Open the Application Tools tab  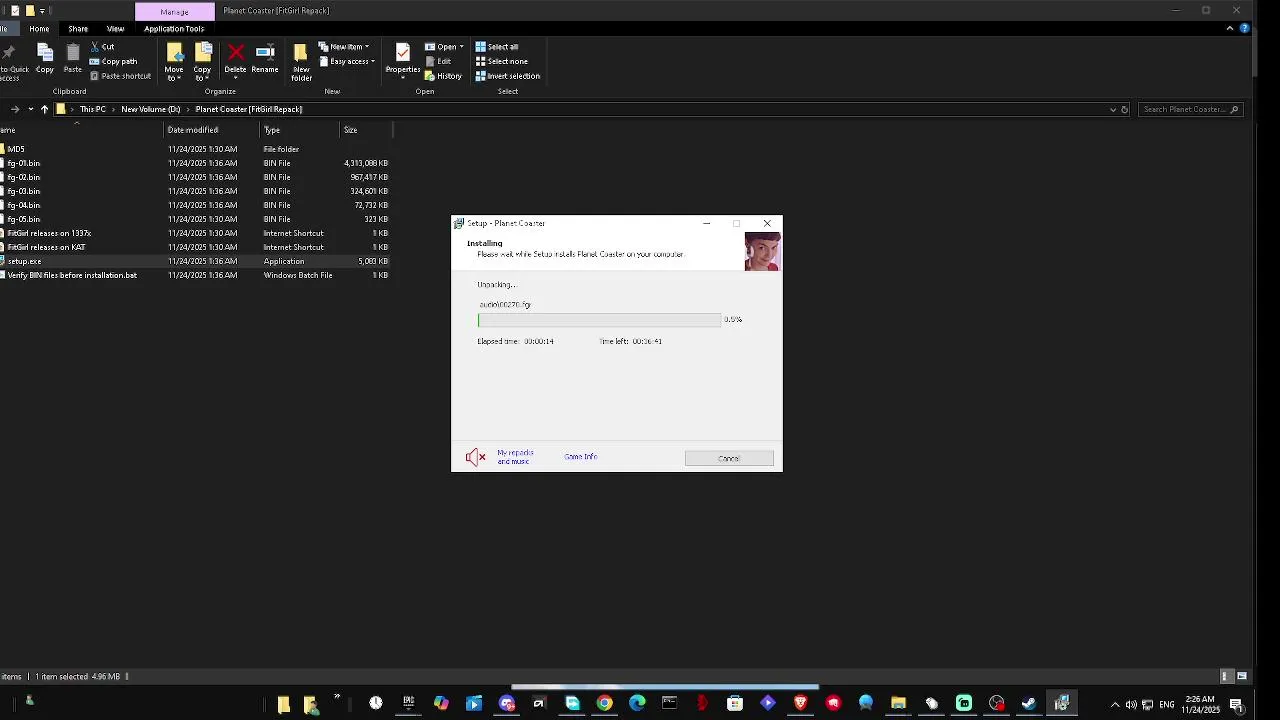tap(174, 29)
